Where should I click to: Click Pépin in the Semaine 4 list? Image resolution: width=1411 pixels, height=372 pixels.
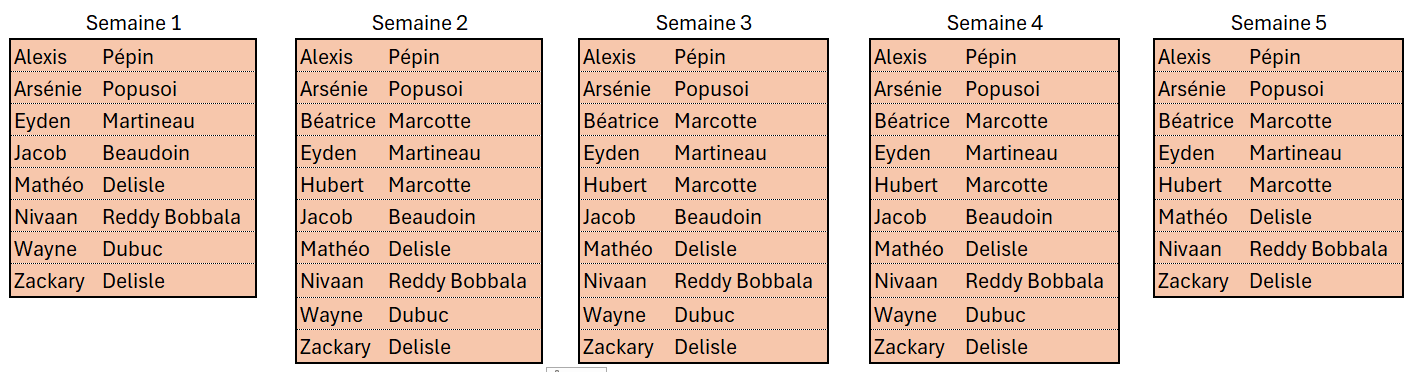[991, 57]
